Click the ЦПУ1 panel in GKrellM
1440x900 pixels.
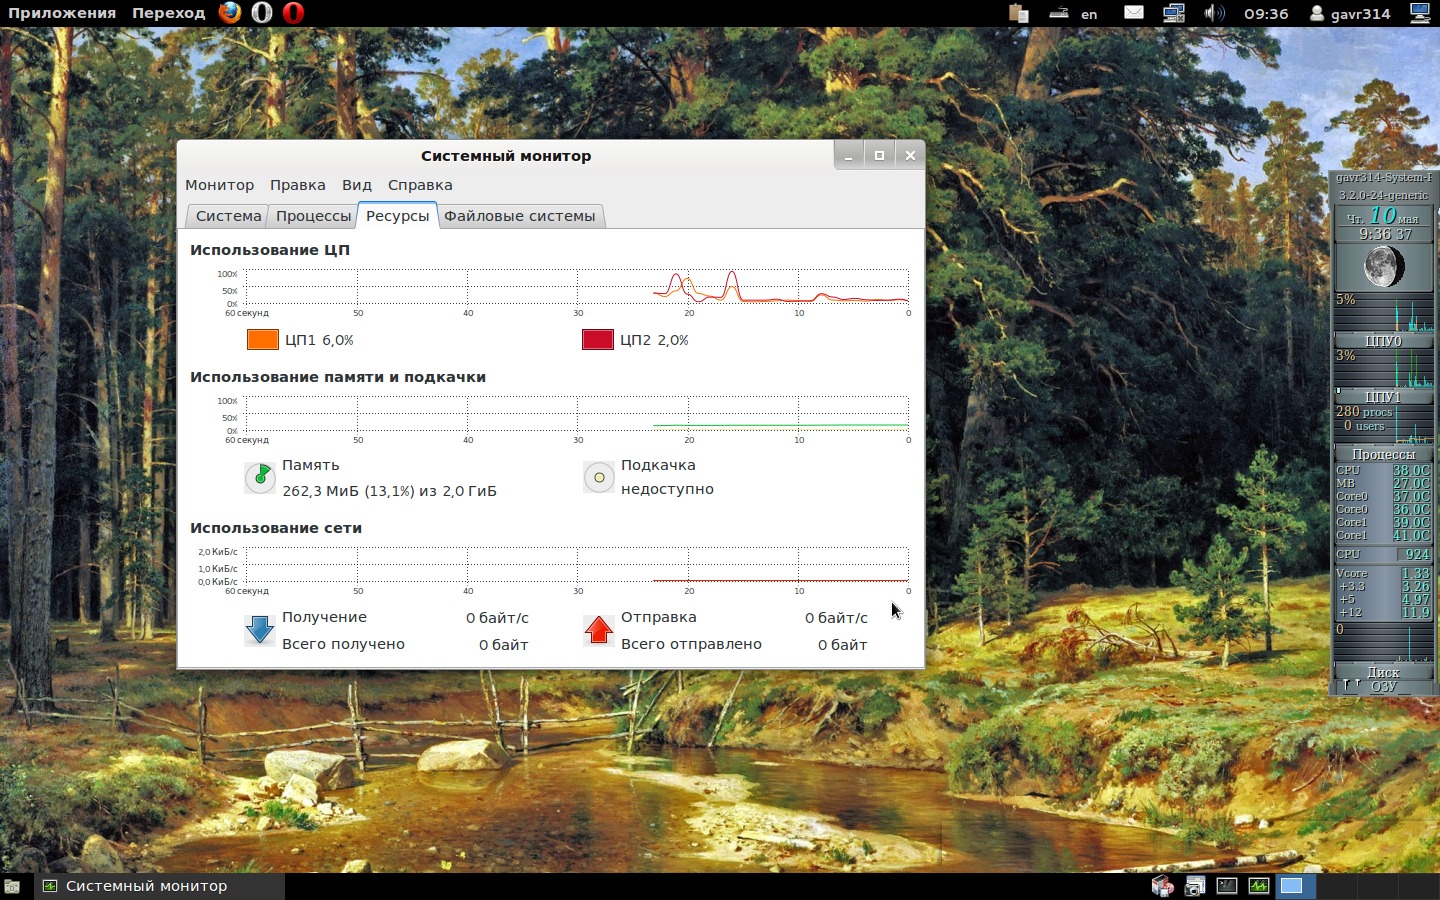click(x=1384, y=397)
